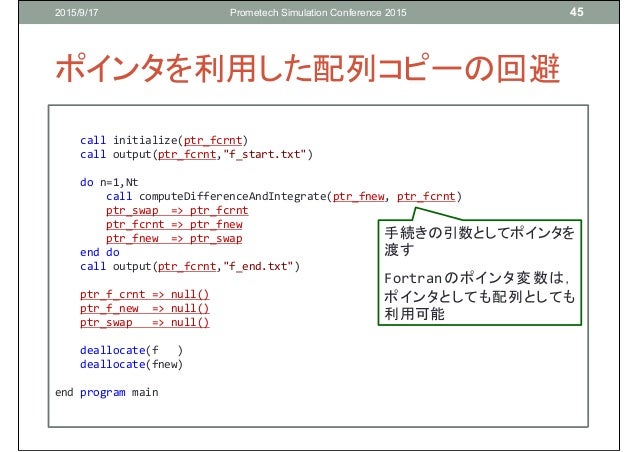Click the line containing "f_start.txt"
The height and width of the screenshot is (452, 638).
(196, 155)
